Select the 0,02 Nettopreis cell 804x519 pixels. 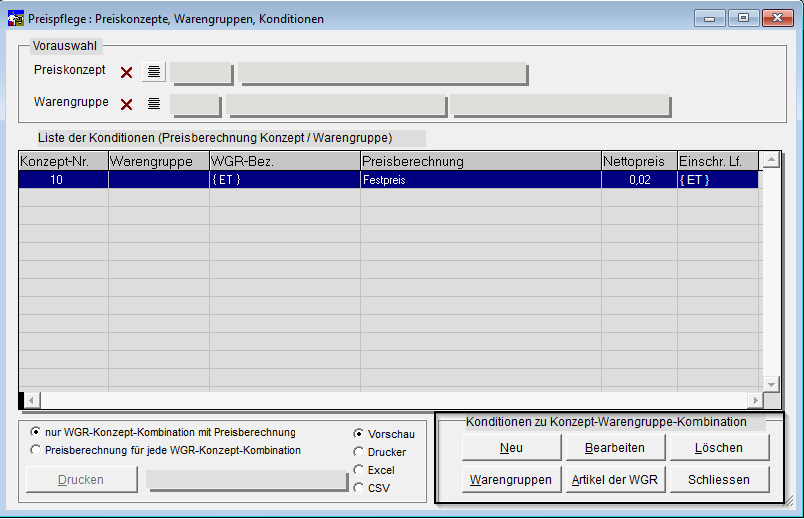639,179
